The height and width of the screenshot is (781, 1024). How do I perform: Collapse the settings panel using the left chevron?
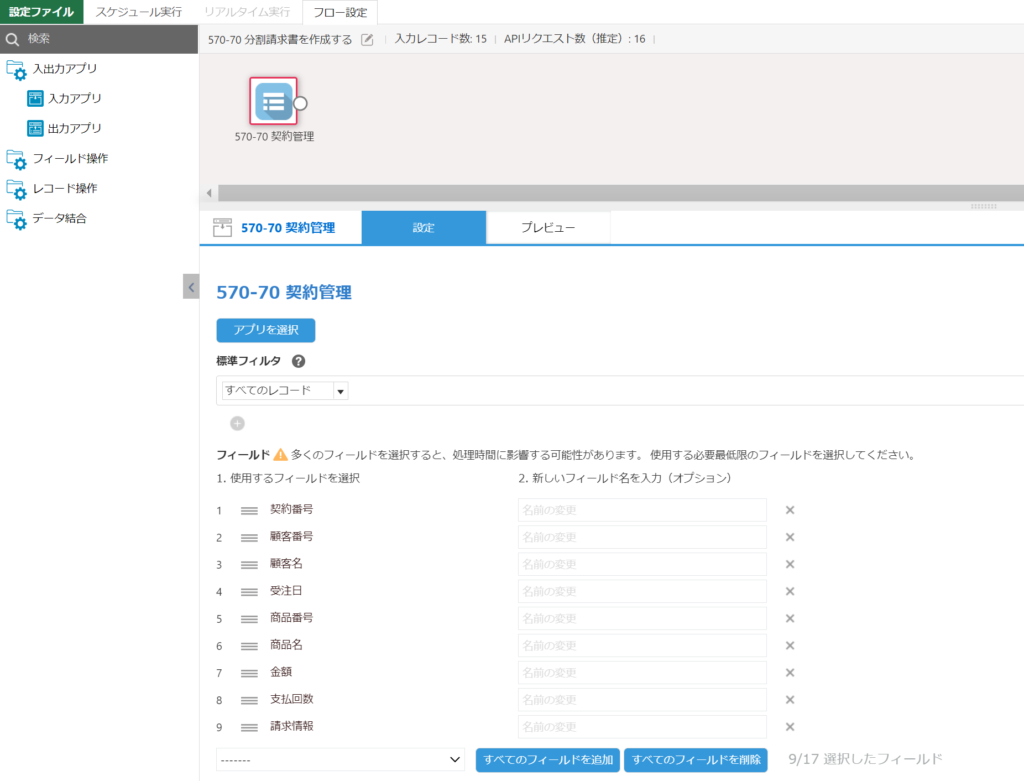click(190, 286)
